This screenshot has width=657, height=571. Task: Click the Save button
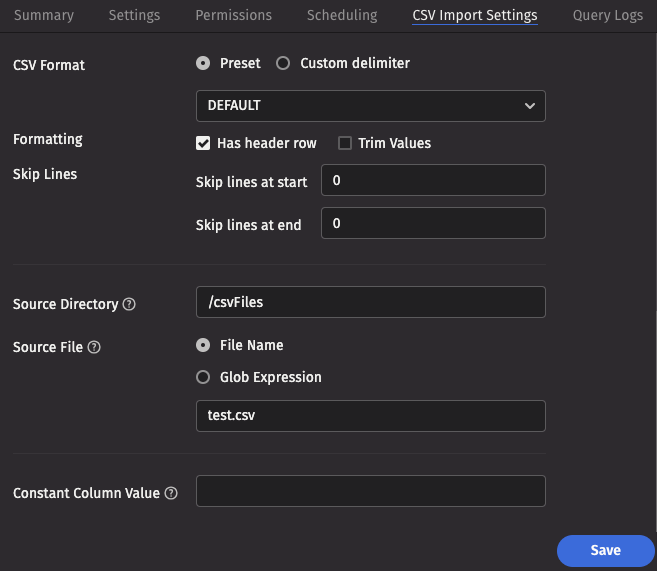(605, 550)
